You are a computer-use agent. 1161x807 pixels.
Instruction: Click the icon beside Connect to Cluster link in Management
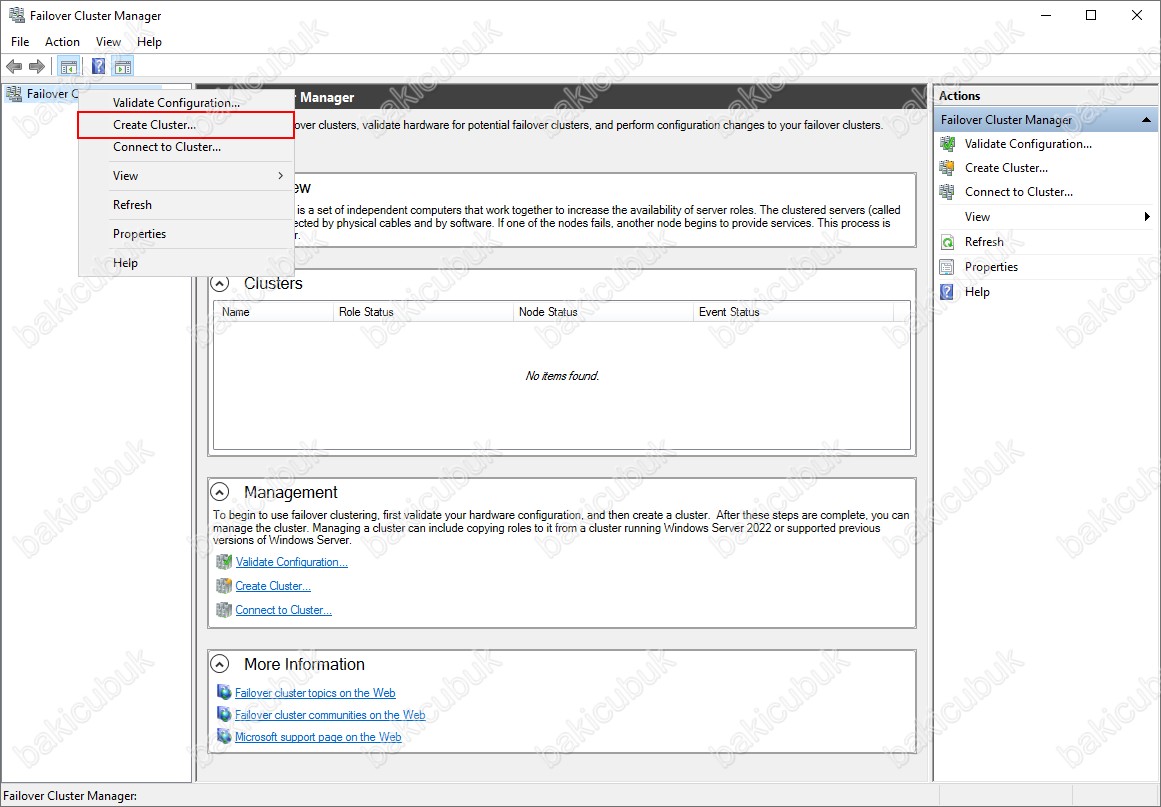tap(224, 610)
